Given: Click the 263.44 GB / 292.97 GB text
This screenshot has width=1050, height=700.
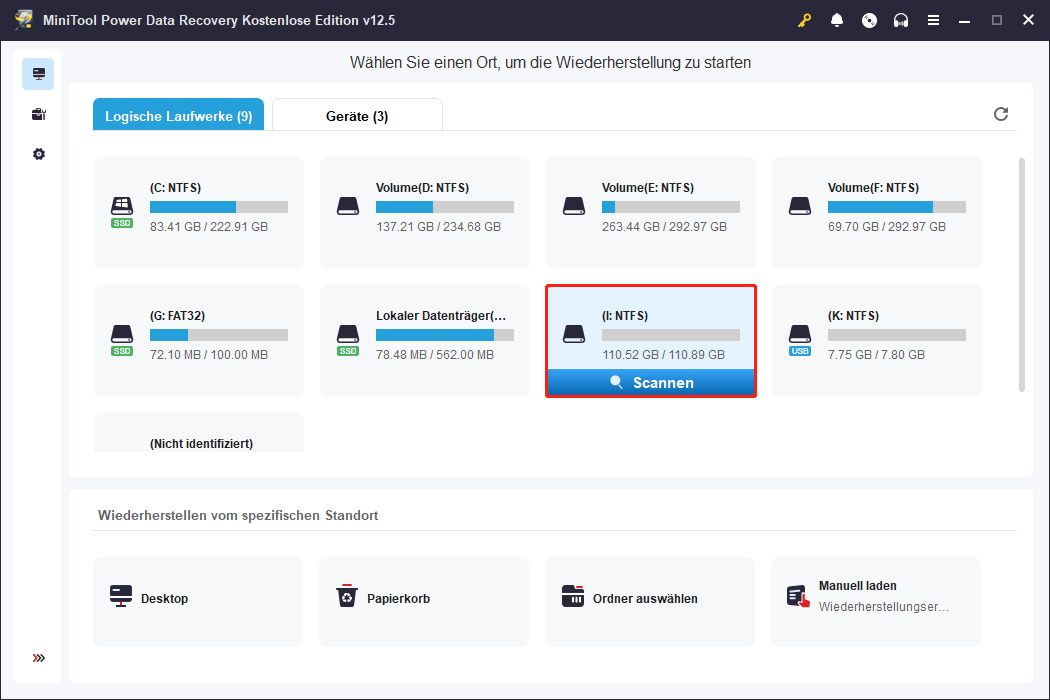Looking at the screenshot, I should pyautogui.click(x=664, y=226).
